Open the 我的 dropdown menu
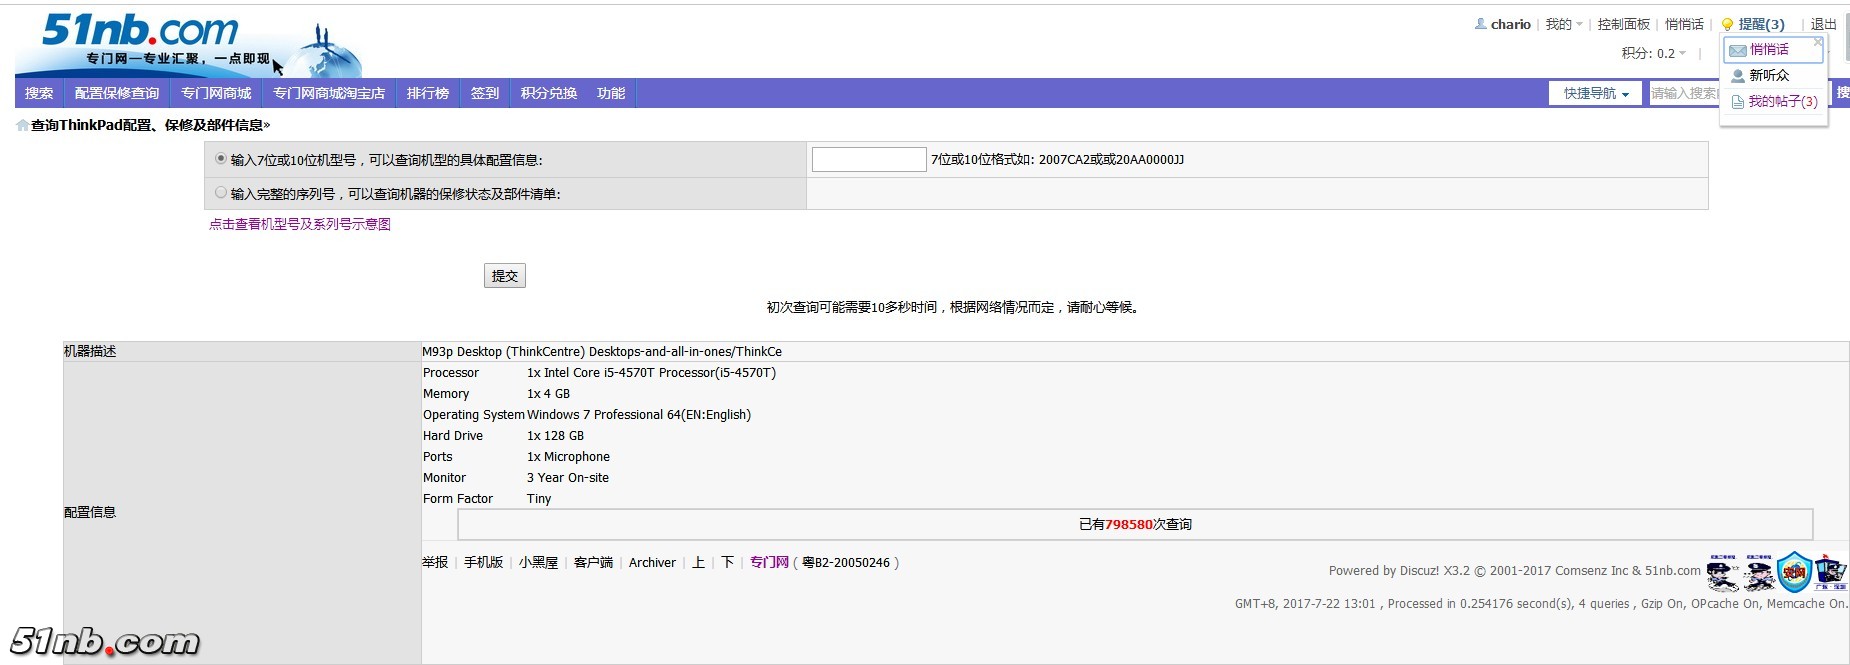This screenshot has height=665, width=1850. (x=1564, y=25)
